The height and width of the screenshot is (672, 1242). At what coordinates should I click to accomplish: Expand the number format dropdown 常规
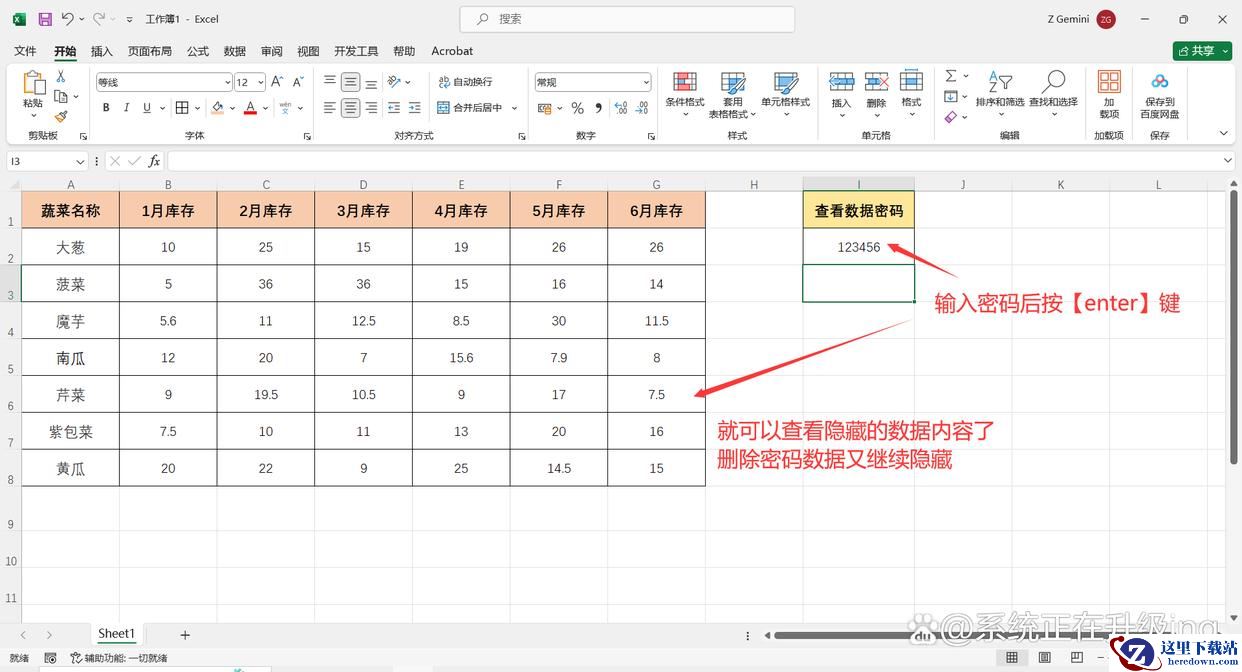[646, 83]
